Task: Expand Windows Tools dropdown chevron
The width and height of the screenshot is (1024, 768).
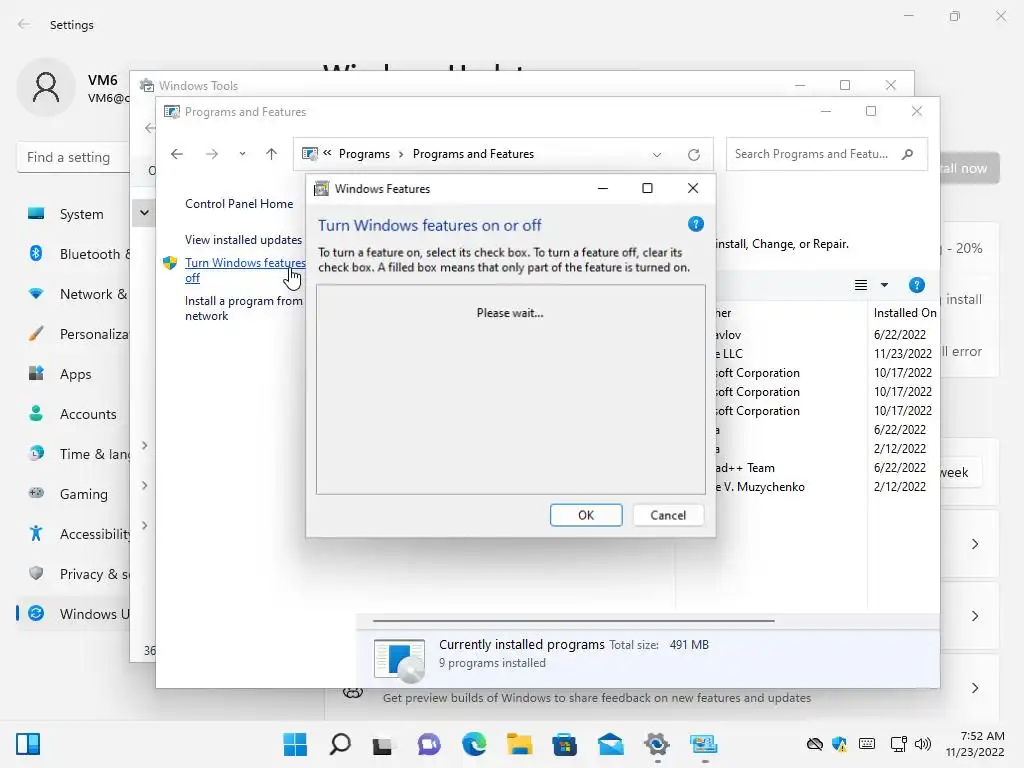Action: [144, 213]
